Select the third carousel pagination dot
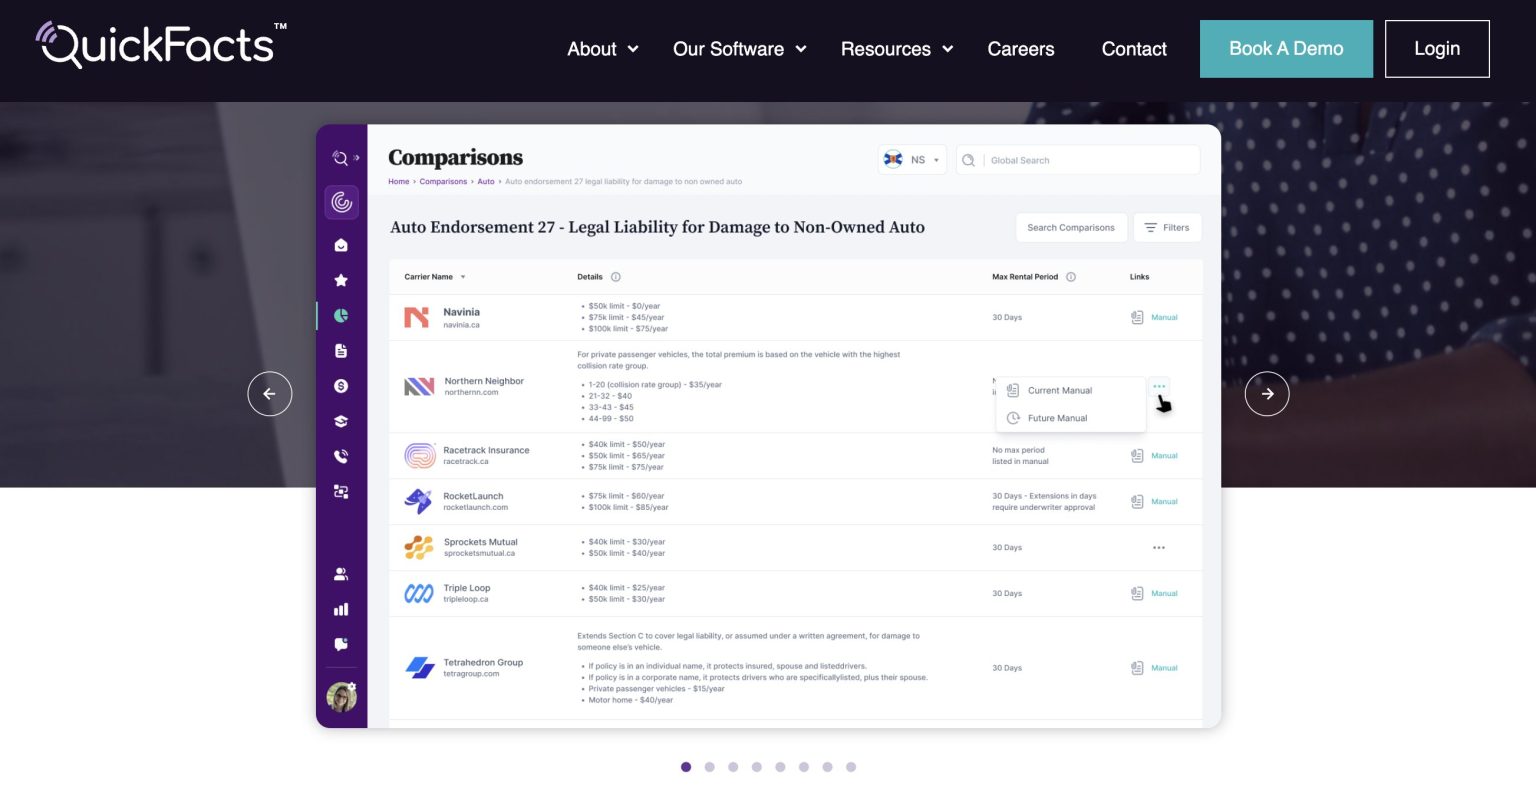 (733, 767)
